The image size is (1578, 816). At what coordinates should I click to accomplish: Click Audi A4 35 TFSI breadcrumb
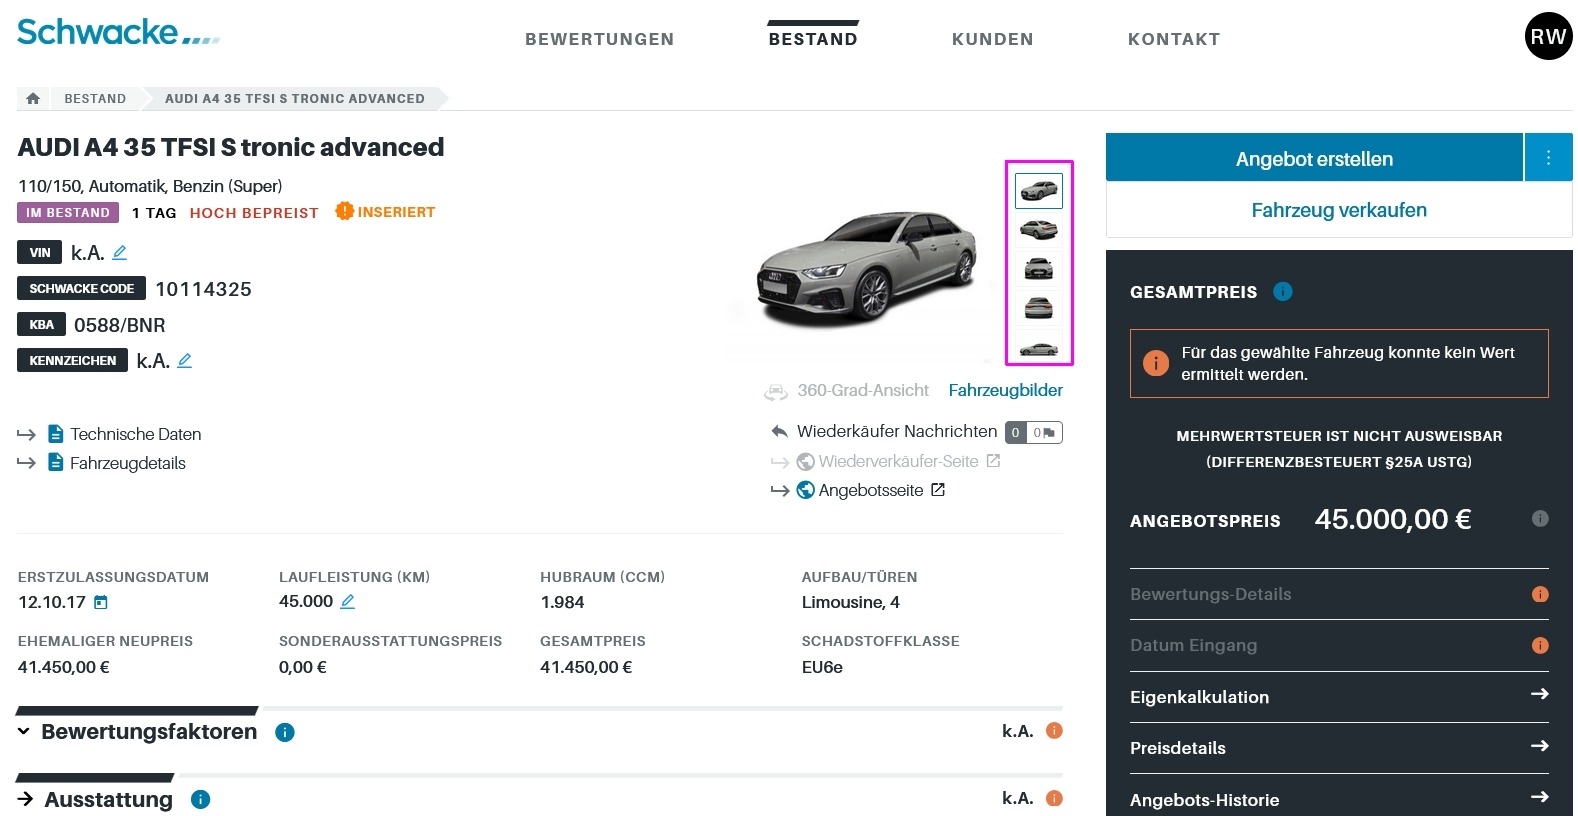[x=295, y=98]
